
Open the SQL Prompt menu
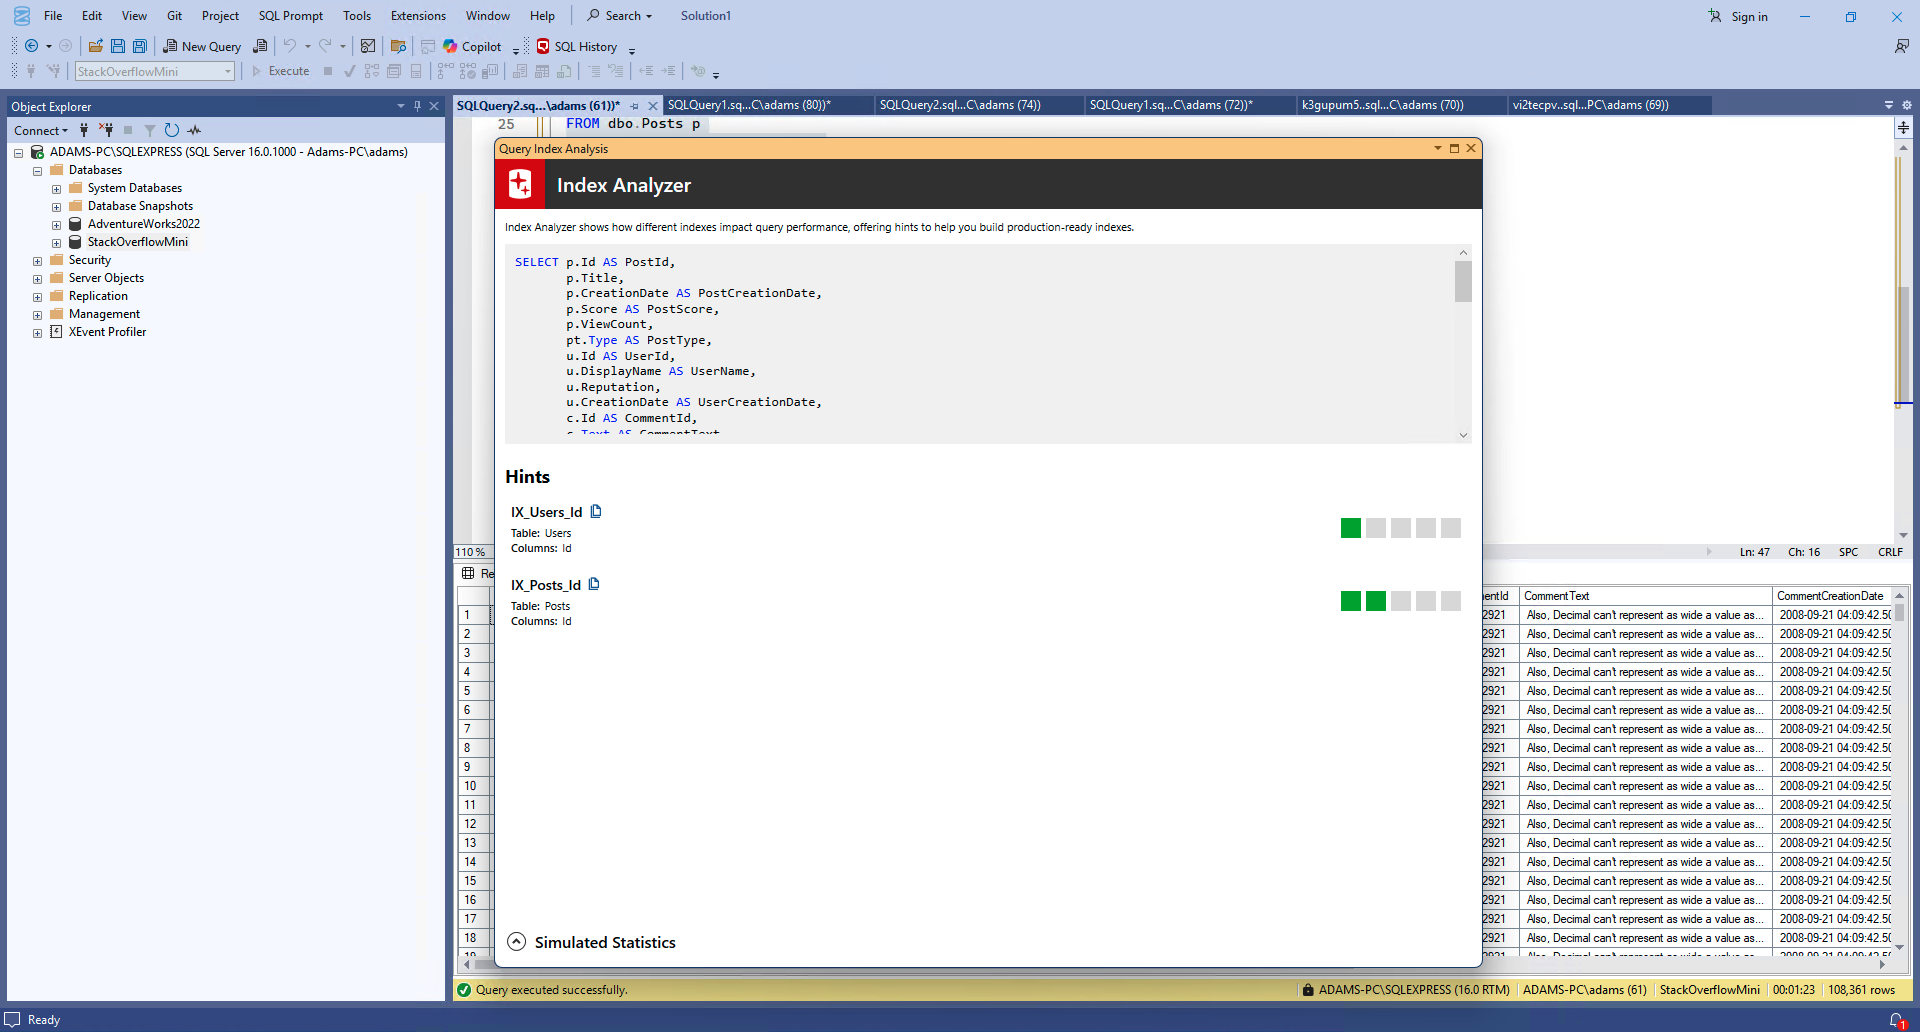click(290, 16)
